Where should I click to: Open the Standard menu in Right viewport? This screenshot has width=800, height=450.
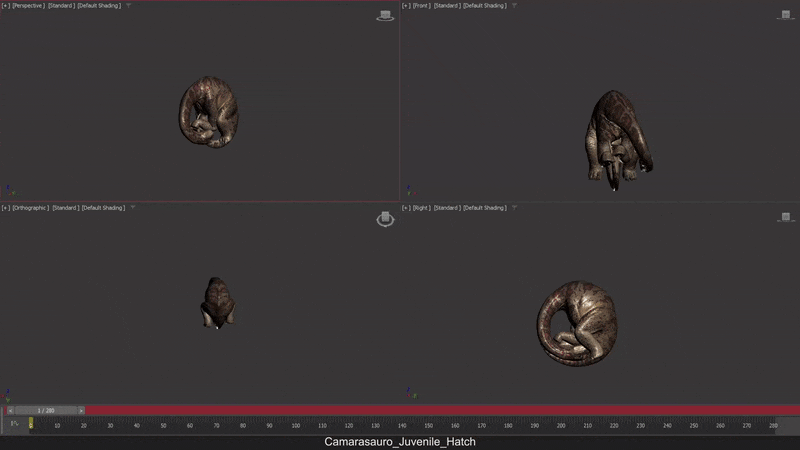(446, 208)
